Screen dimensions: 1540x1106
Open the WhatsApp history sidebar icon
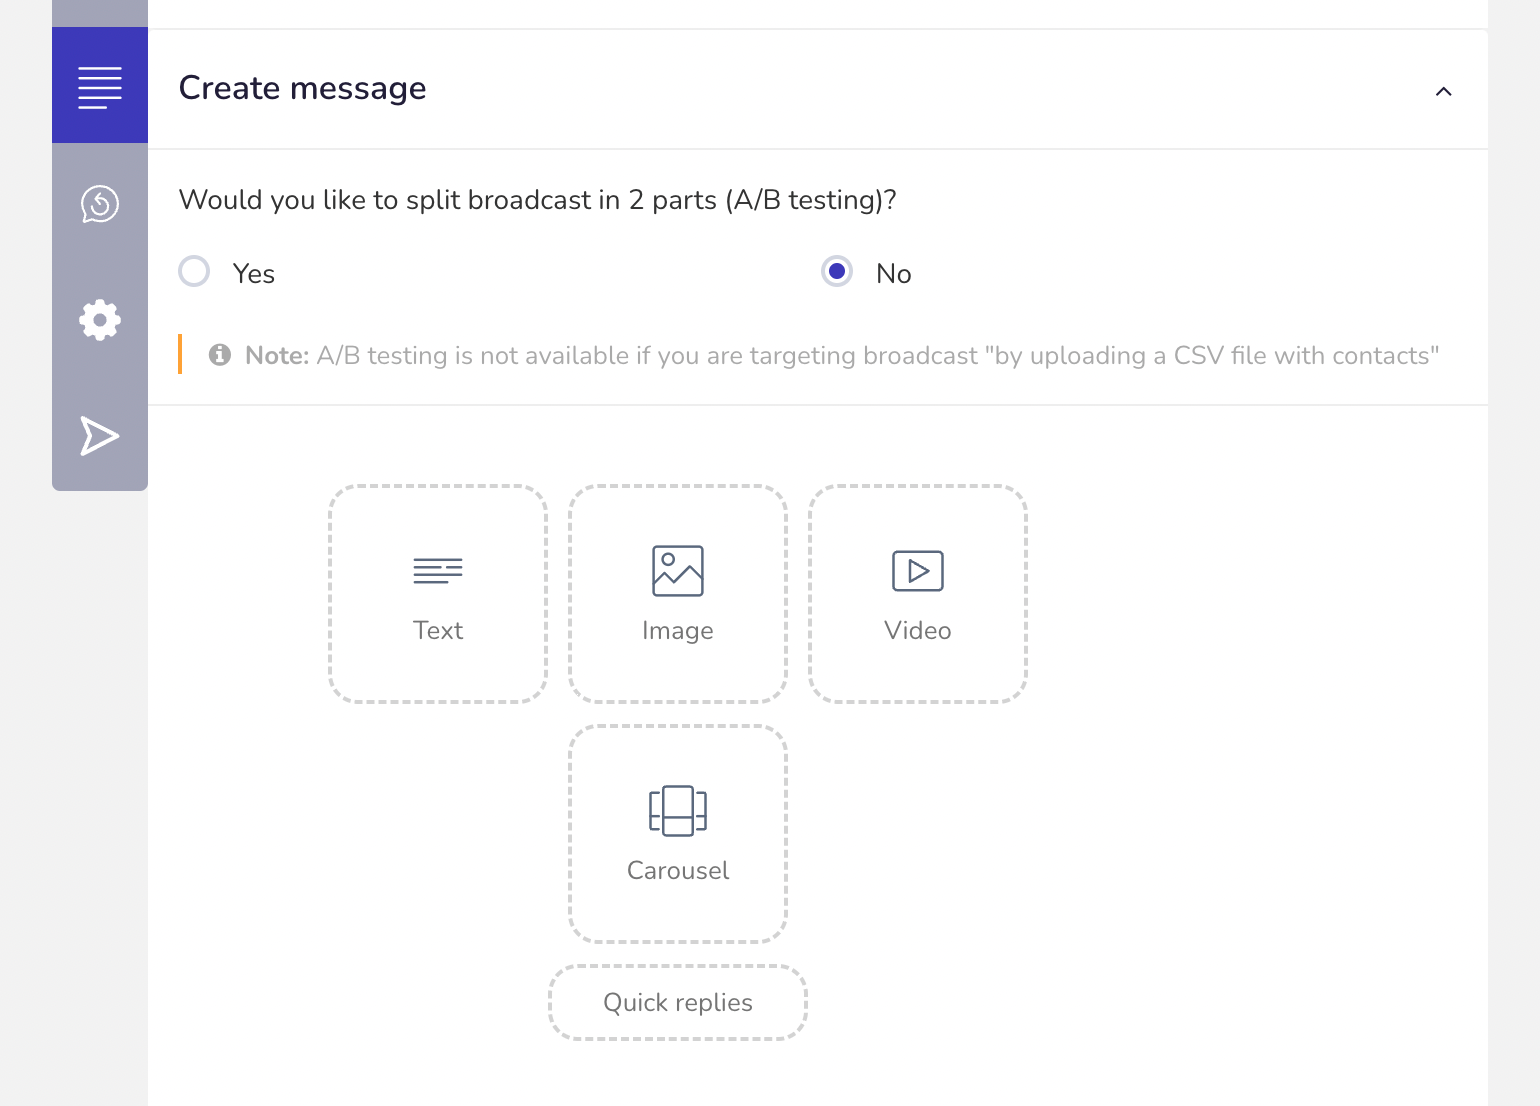(x=100, y=204)
